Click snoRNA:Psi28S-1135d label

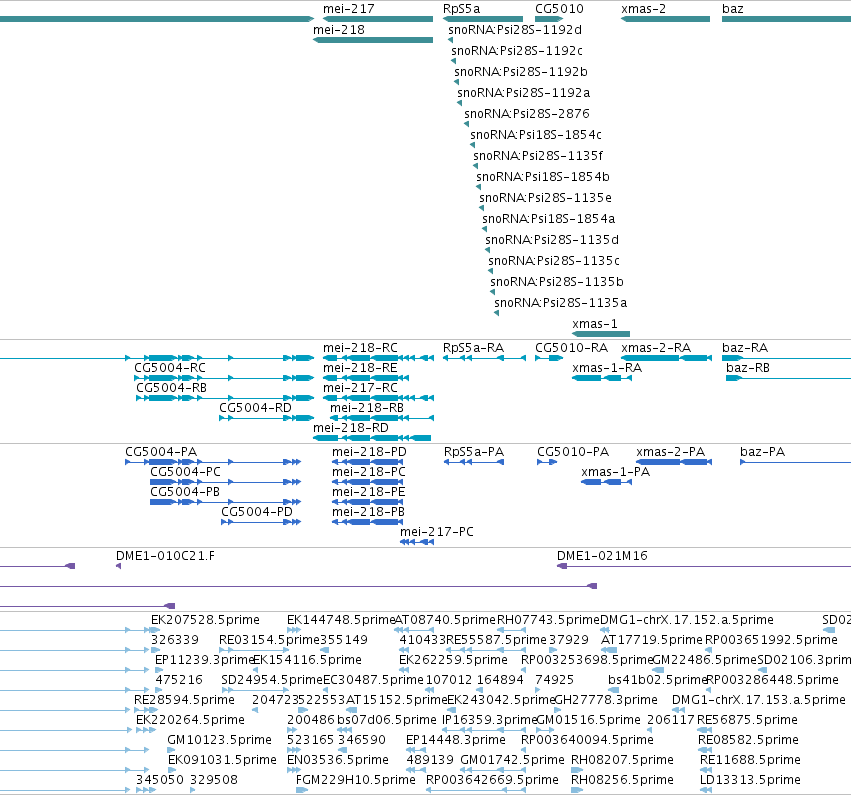[x=552, y=240]
